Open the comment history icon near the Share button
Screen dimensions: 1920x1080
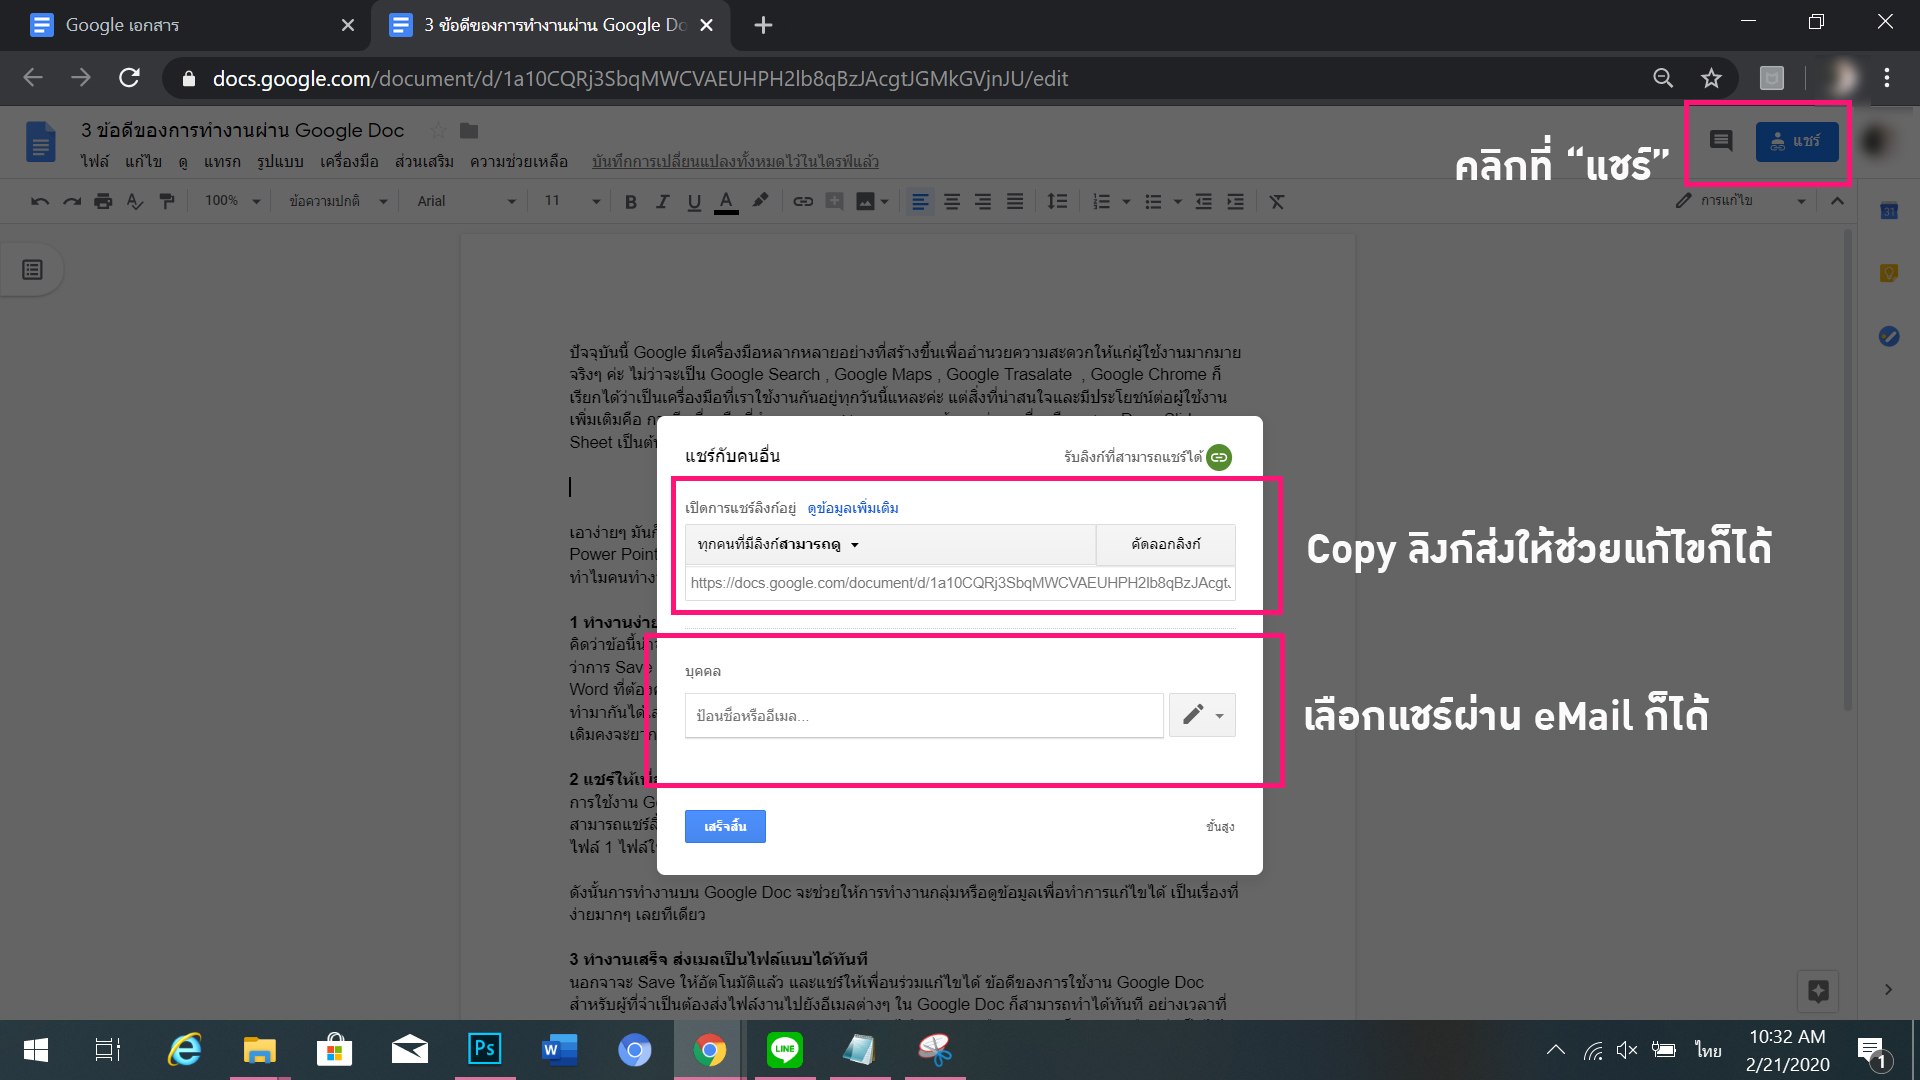click(1720, 141)
